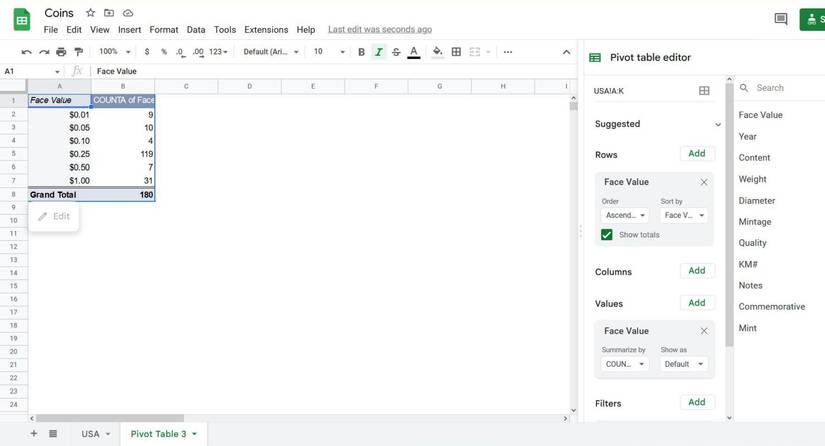Open the Show as Default dropdown
The image size is (825, 446).
coord(683,364)
